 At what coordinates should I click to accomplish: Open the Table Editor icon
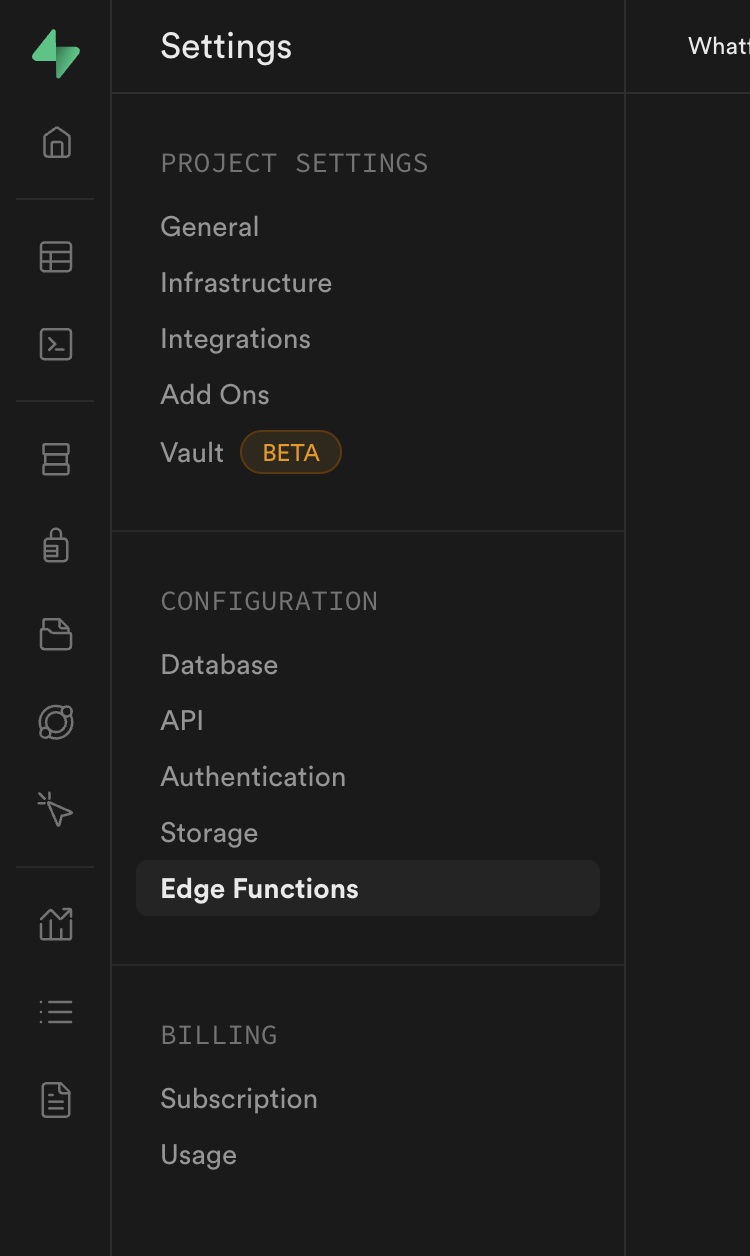(x=56, y=257)
